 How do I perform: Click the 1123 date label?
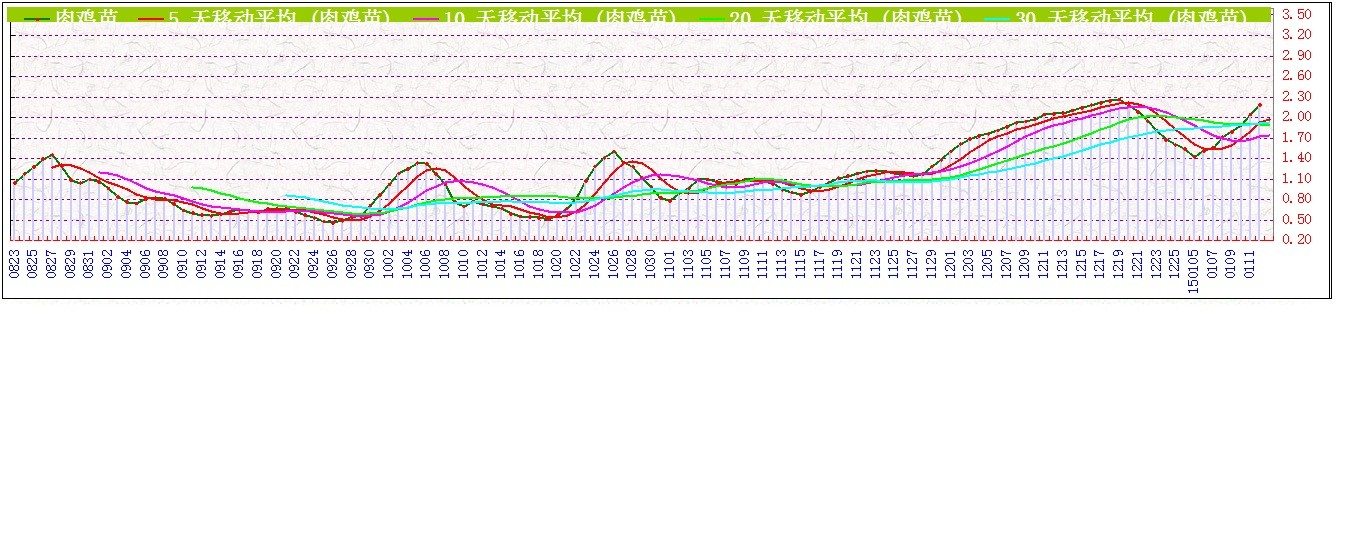(x=874, y=263)
